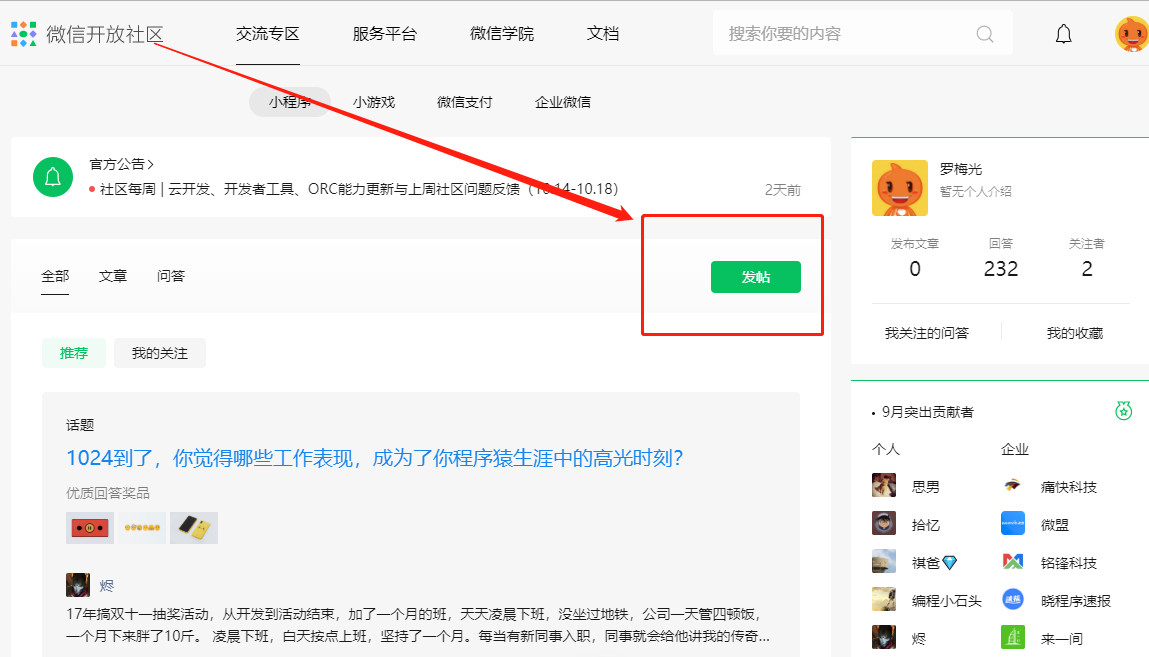1149x657 pixels.
Task: Click author name 烬 above the answer
Action: tap(106, 585)
